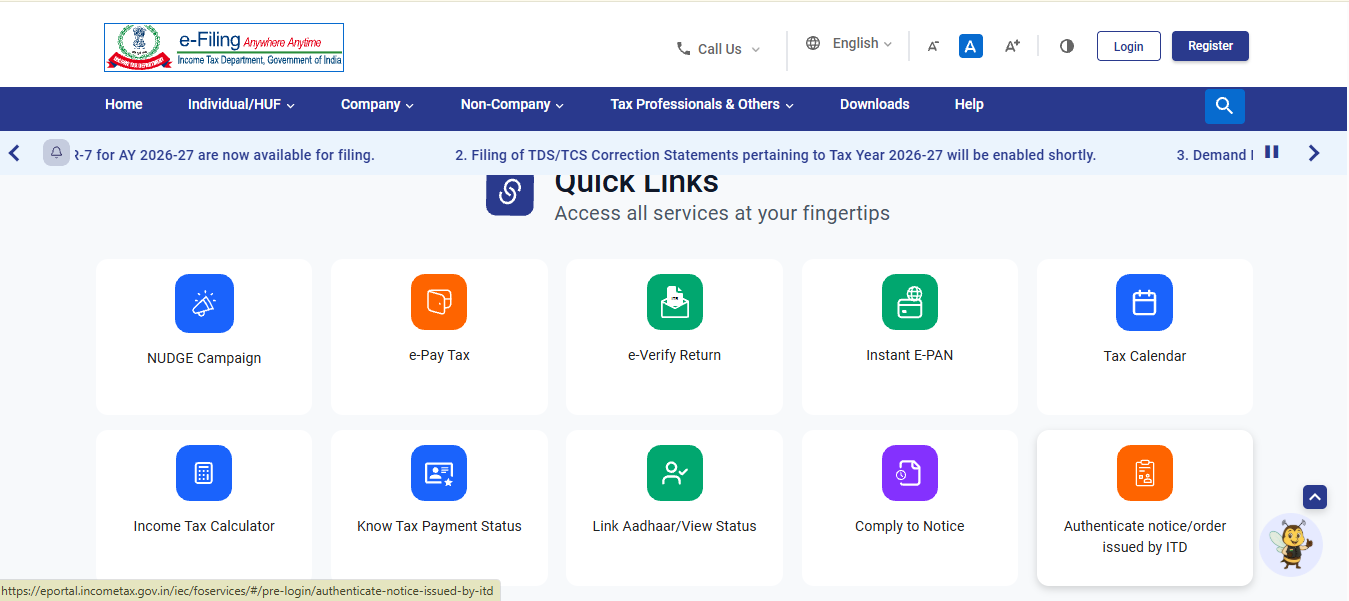1349x601 pixels.
Task: Open the Downloads menu item
Action: point(875,104)
